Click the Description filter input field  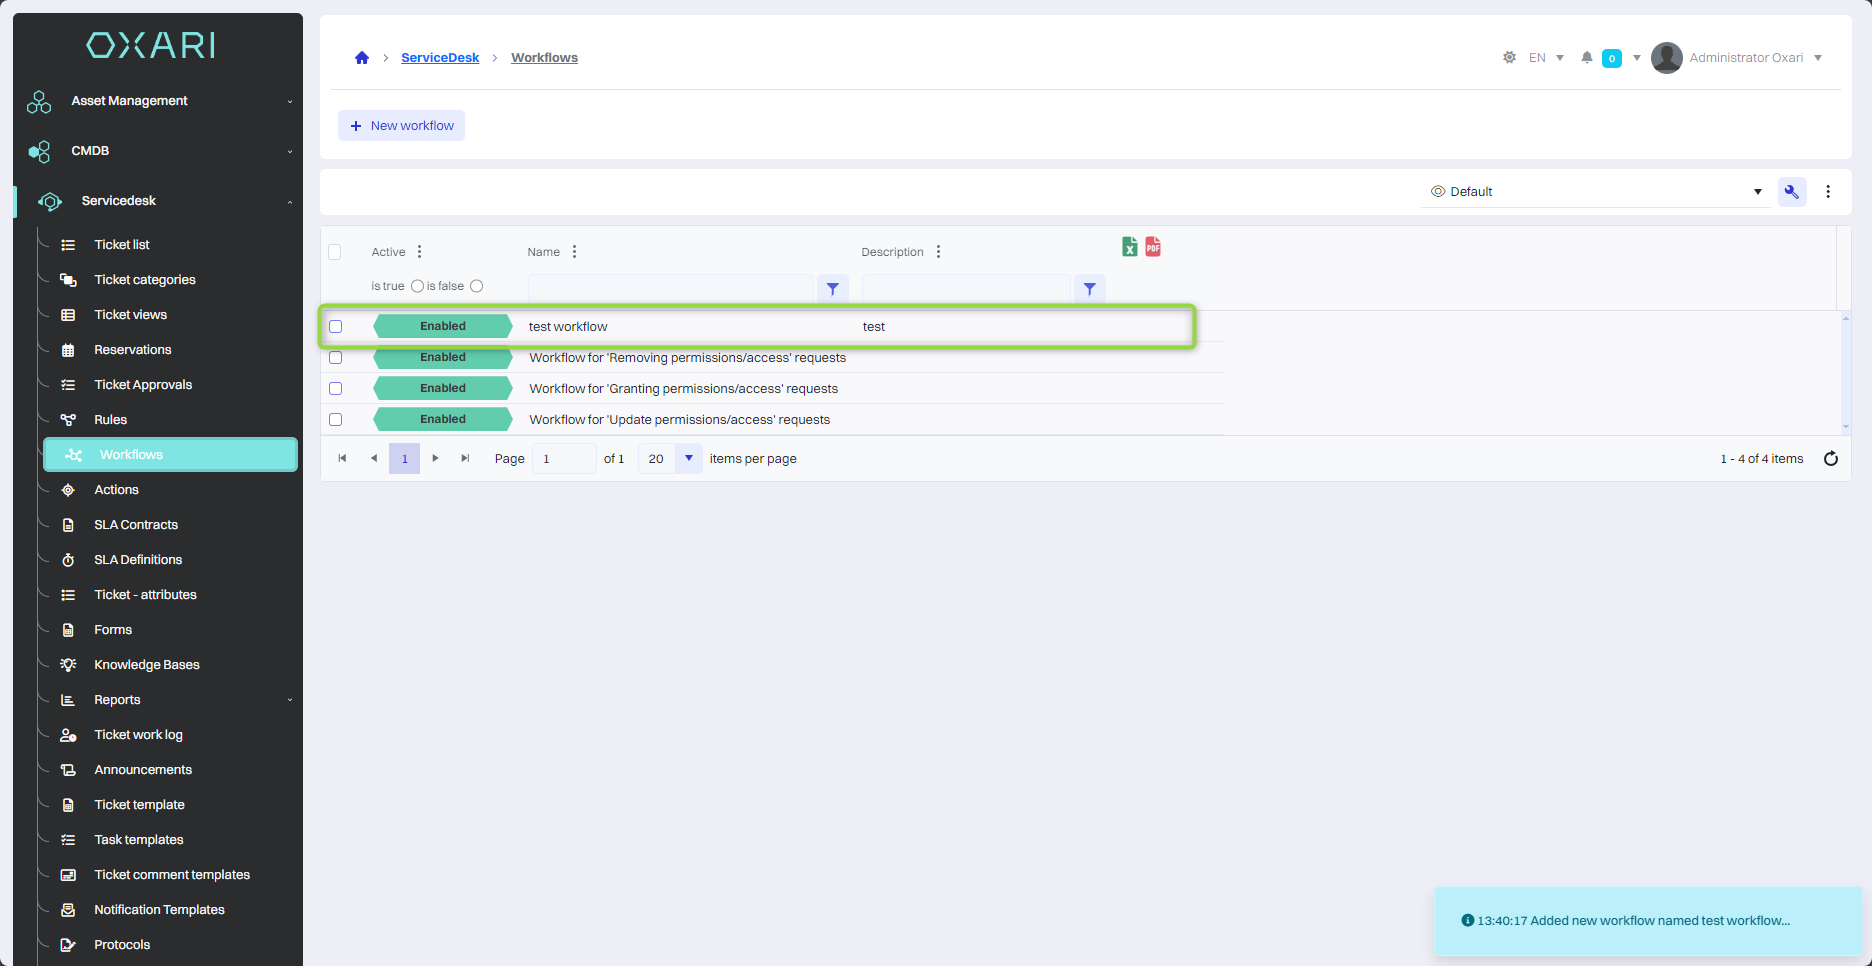[x=966, y=289]
